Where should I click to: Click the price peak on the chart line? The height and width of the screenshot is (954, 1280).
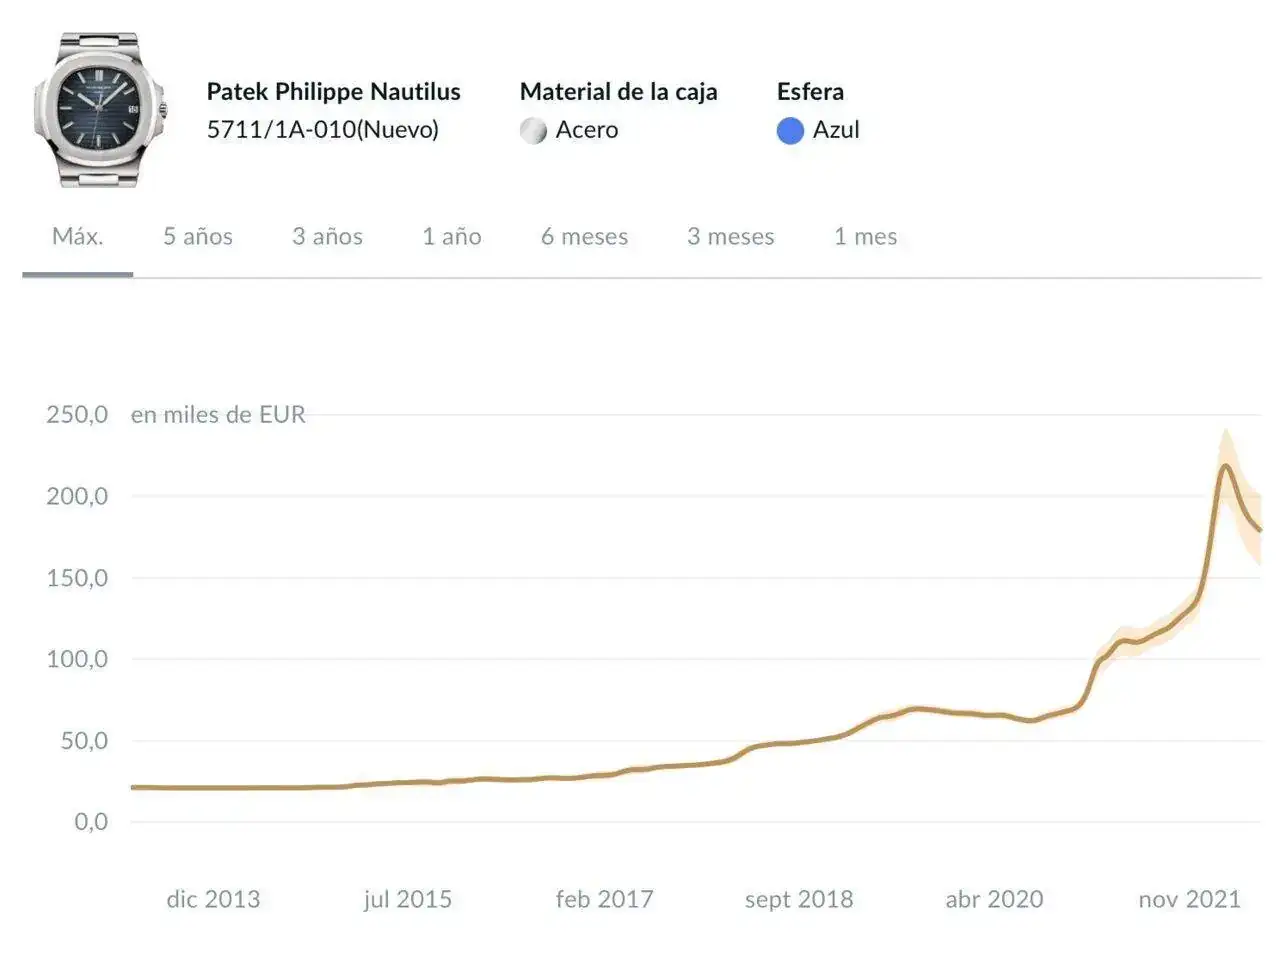(x=1226, y=466)
